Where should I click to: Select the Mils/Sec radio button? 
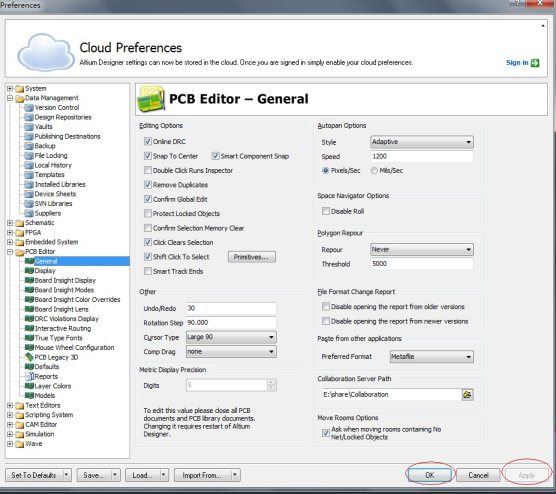coord(374,171)
